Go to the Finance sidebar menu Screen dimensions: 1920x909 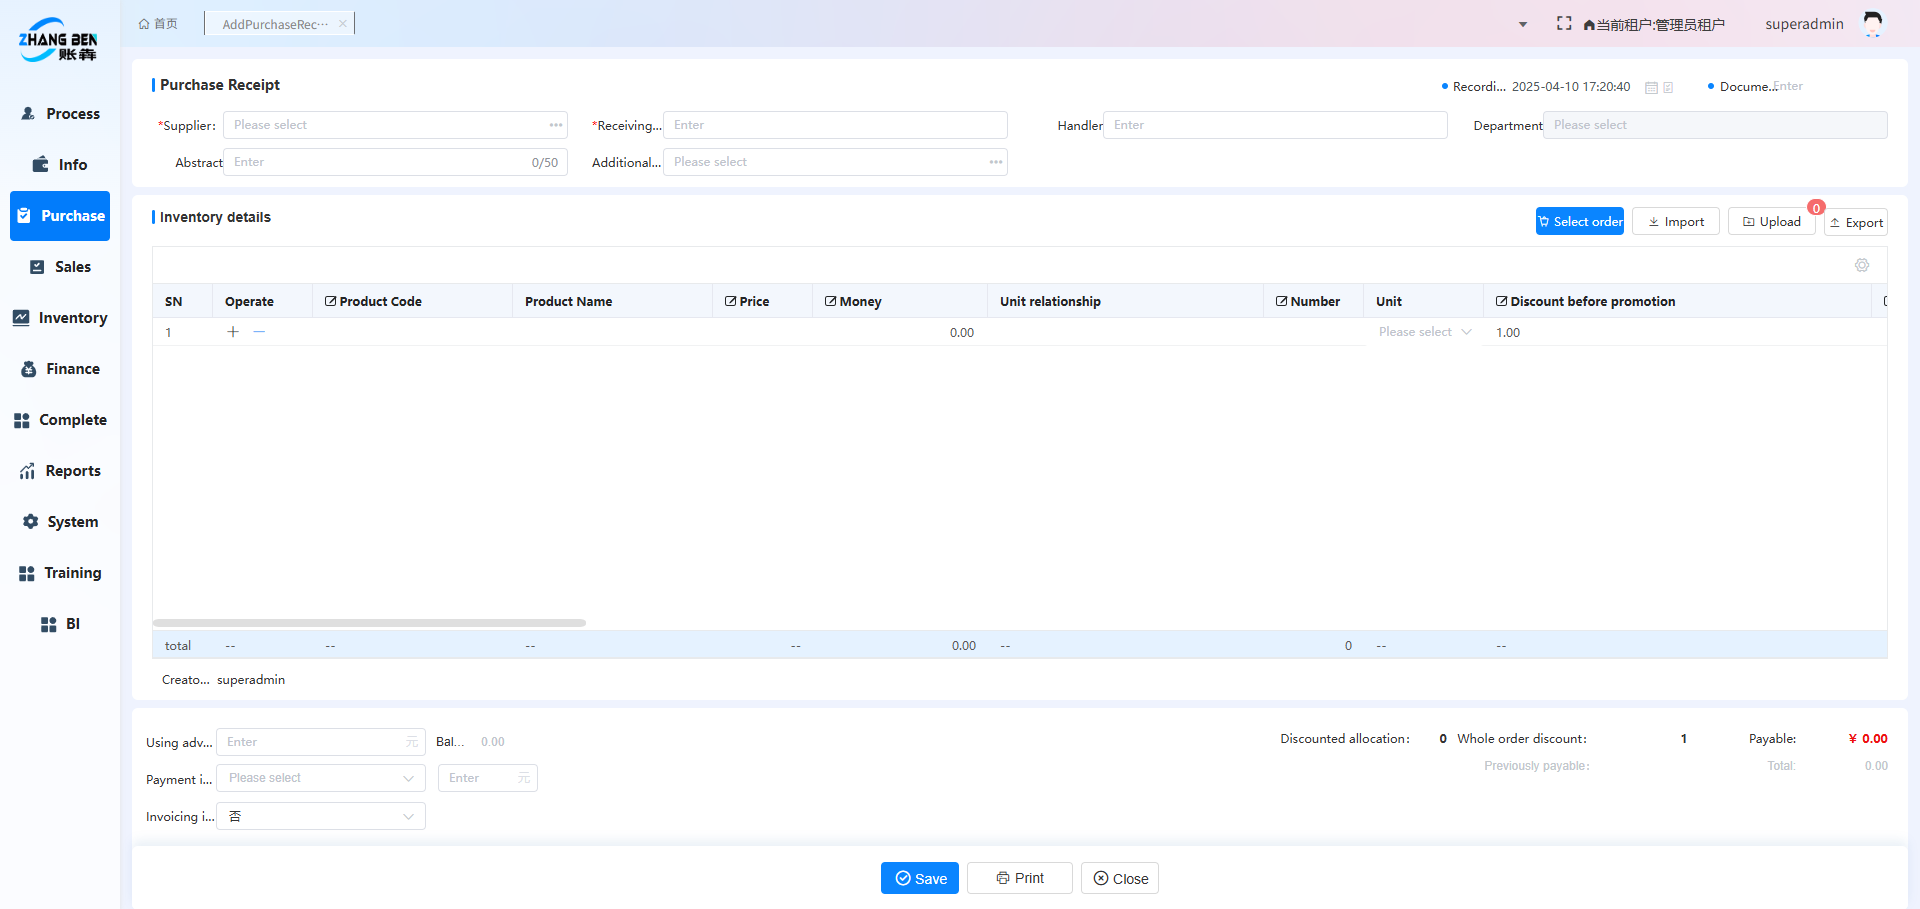click(60, 369)
